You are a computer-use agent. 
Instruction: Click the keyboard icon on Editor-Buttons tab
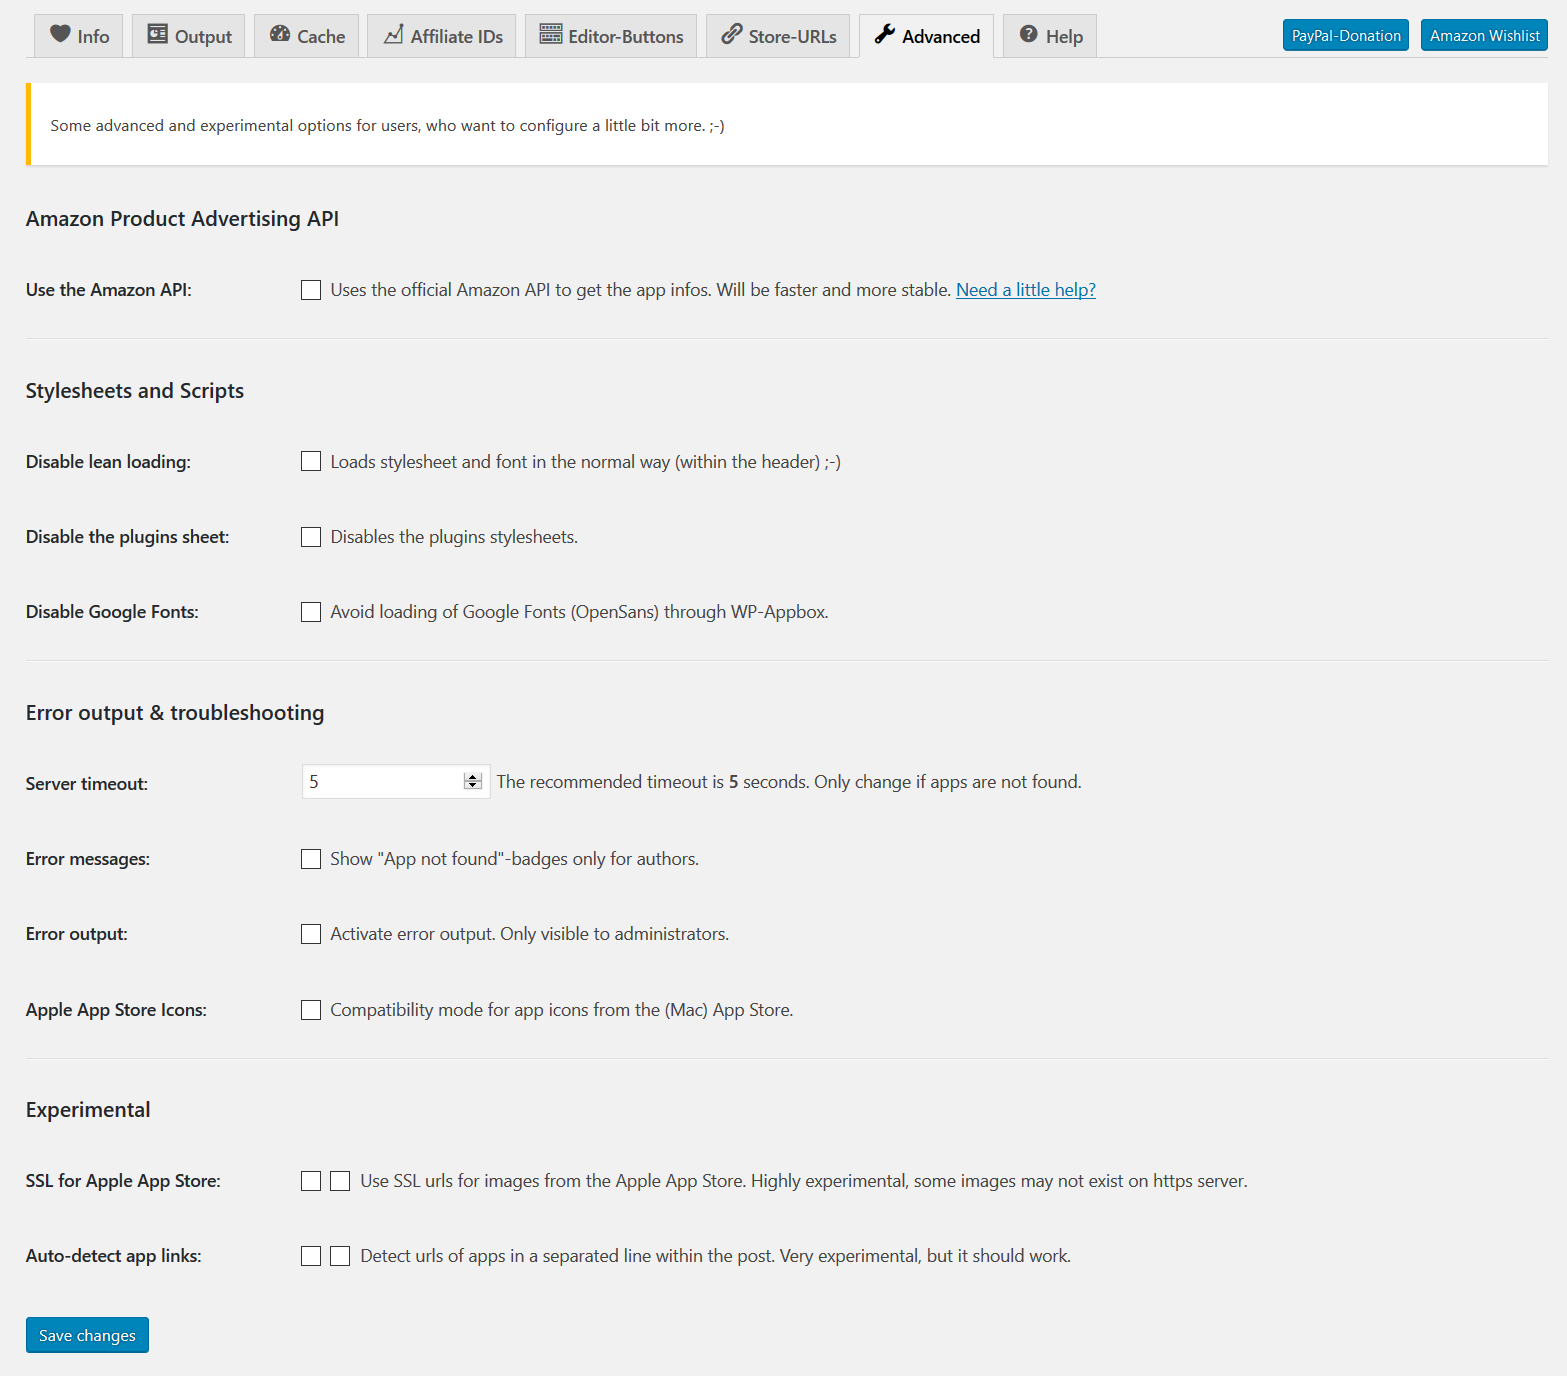coord(551,34)
